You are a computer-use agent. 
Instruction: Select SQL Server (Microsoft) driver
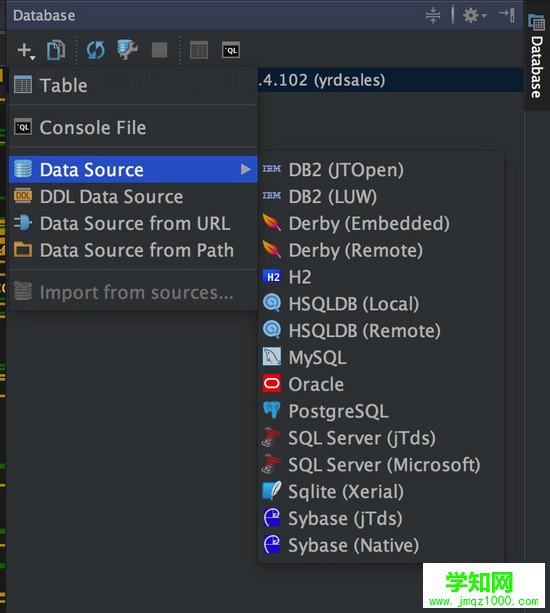(x=381, y=465)
